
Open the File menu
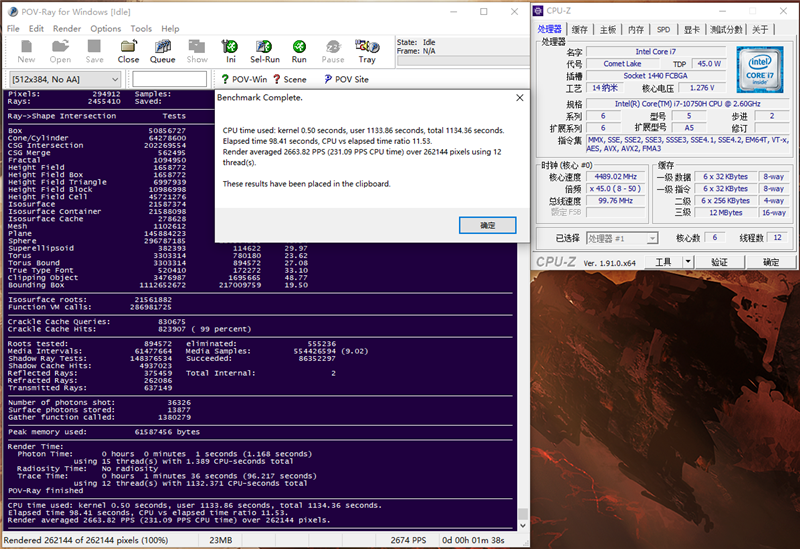pyautogui.click(x=13, y=29)
